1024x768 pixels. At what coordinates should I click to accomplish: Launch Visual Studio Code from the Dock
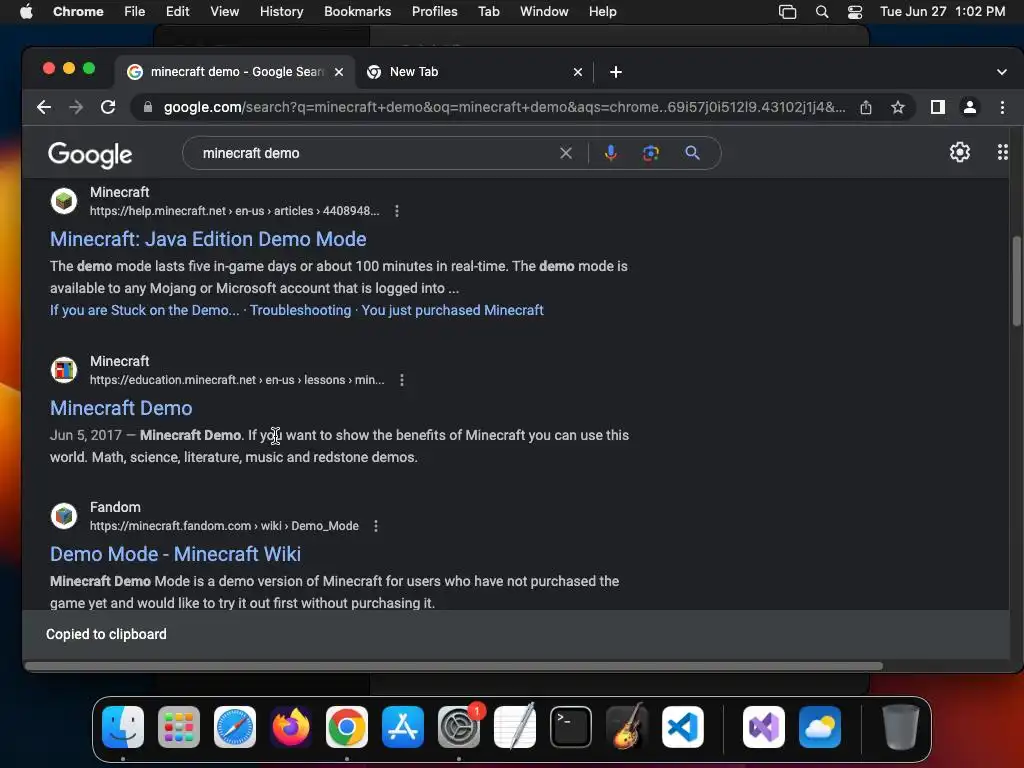pyautogui.click(x=682, y=727)
